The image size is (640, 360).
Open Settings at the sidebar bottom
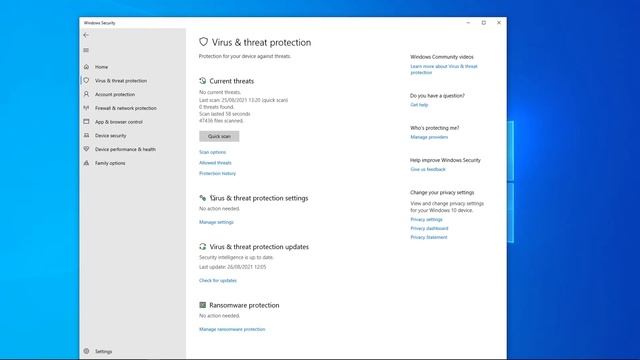tap(103, 351)
